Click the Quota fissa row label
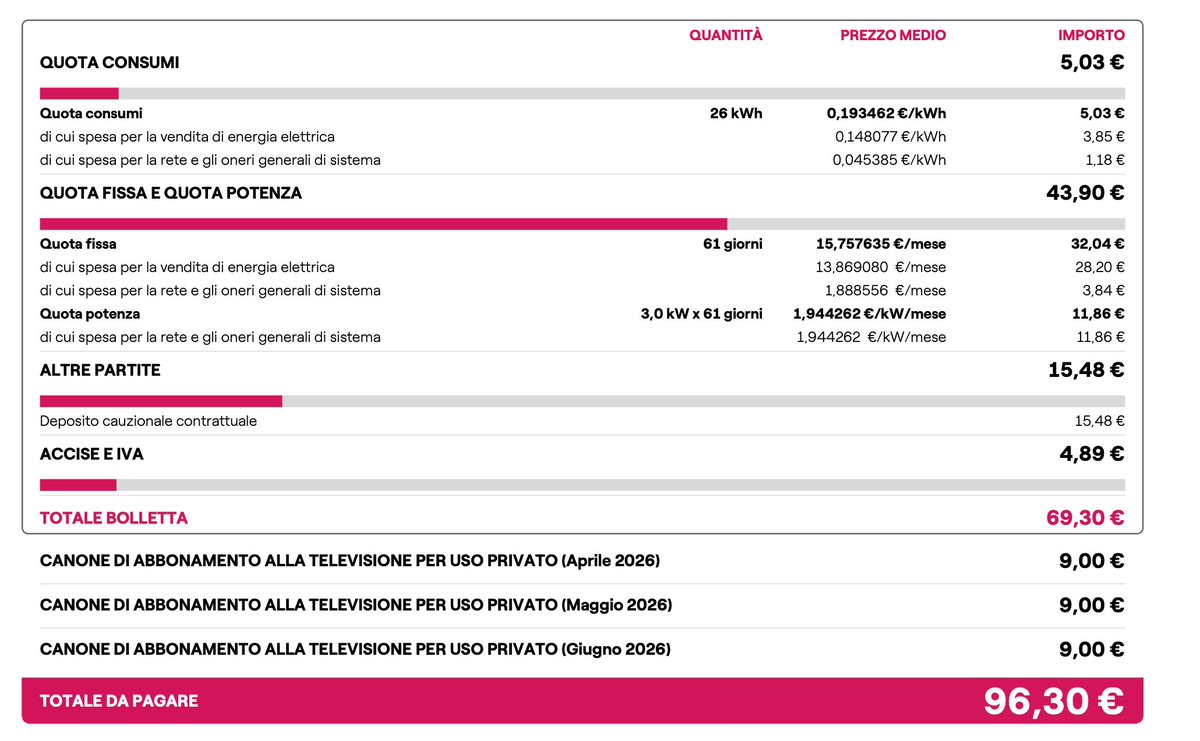Viewport: 1200px width, 741px height. pos(78,244)
